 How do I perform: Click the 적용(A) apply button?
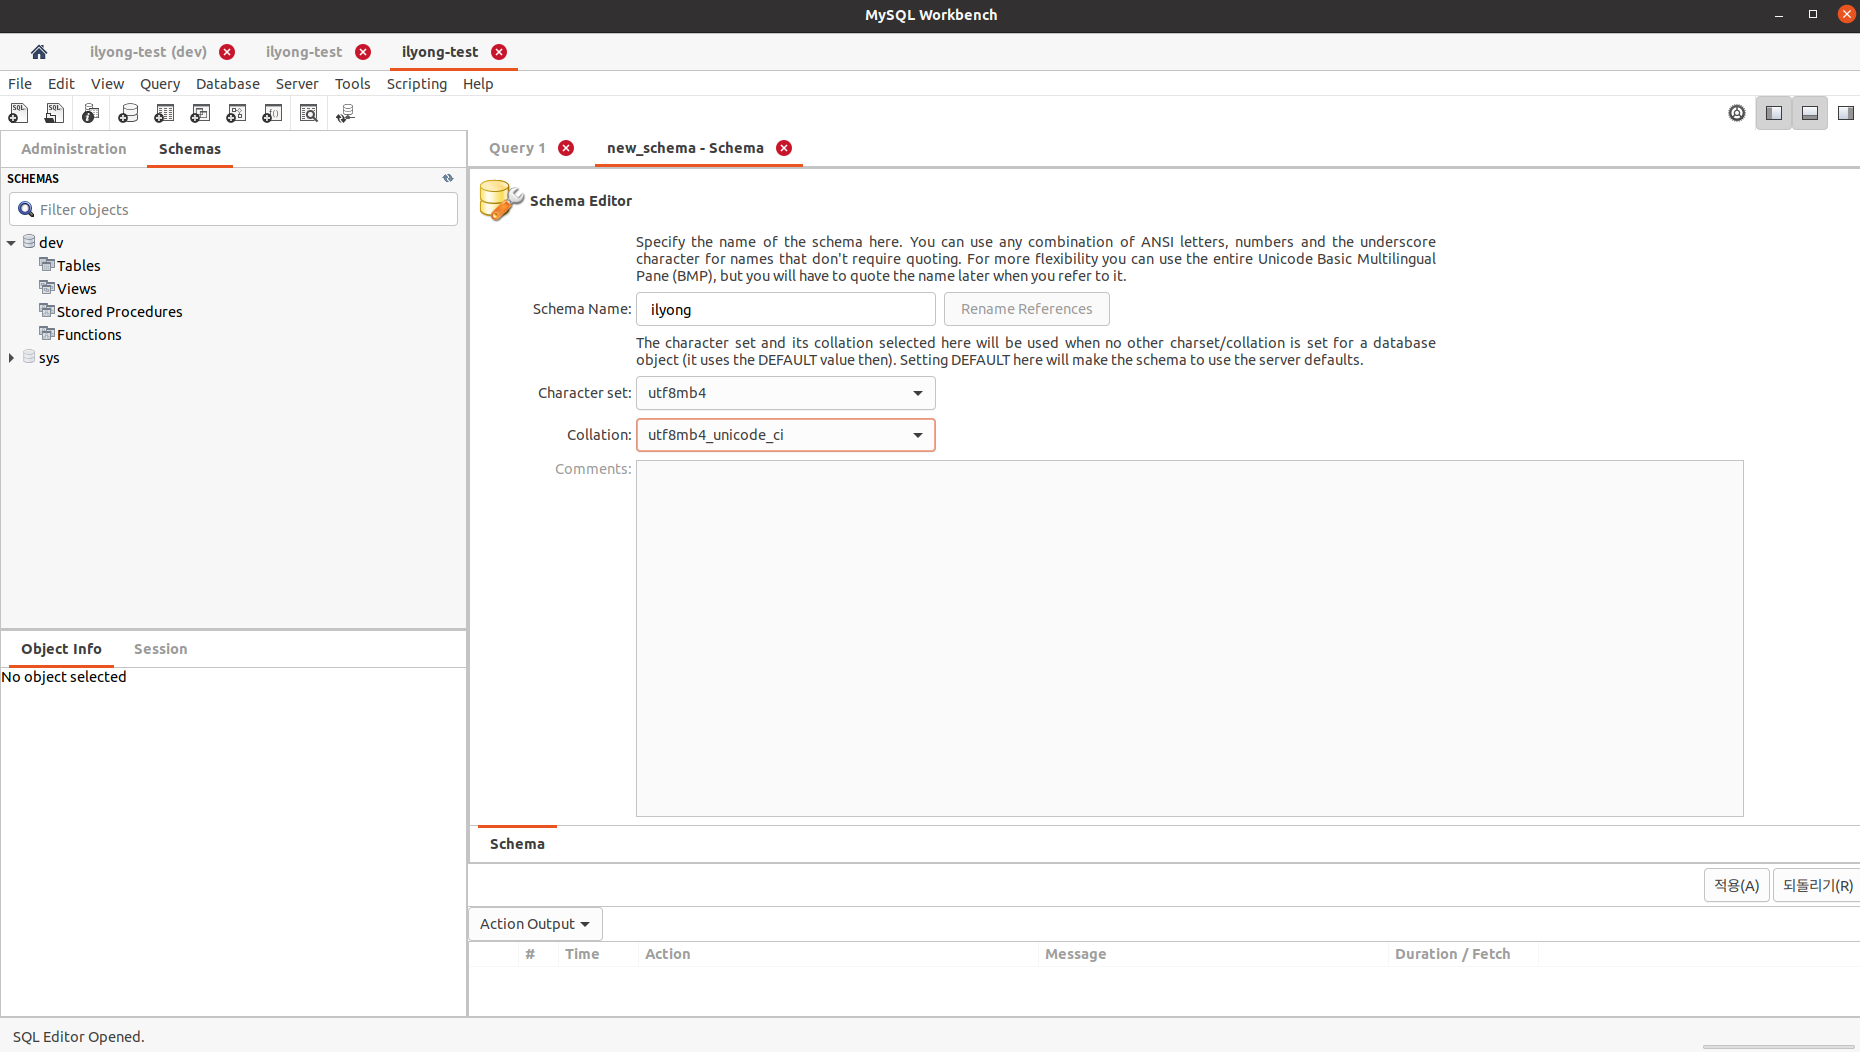tap(1737, 885)
